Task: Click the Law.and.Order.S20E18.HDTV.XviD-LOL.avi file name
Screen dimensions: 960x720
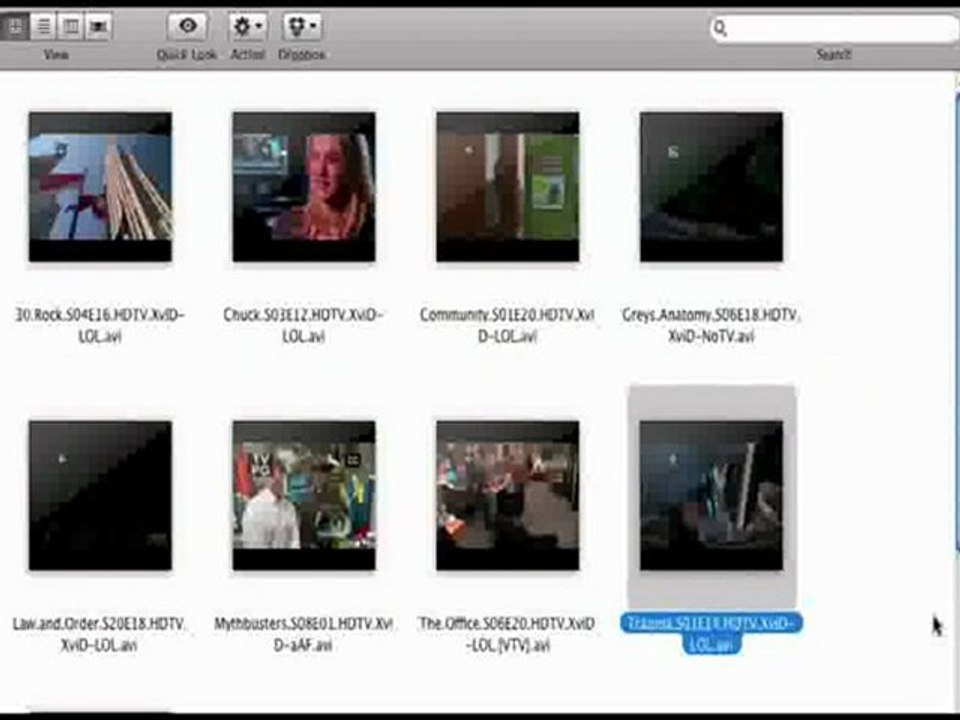Action: (99, 634)
